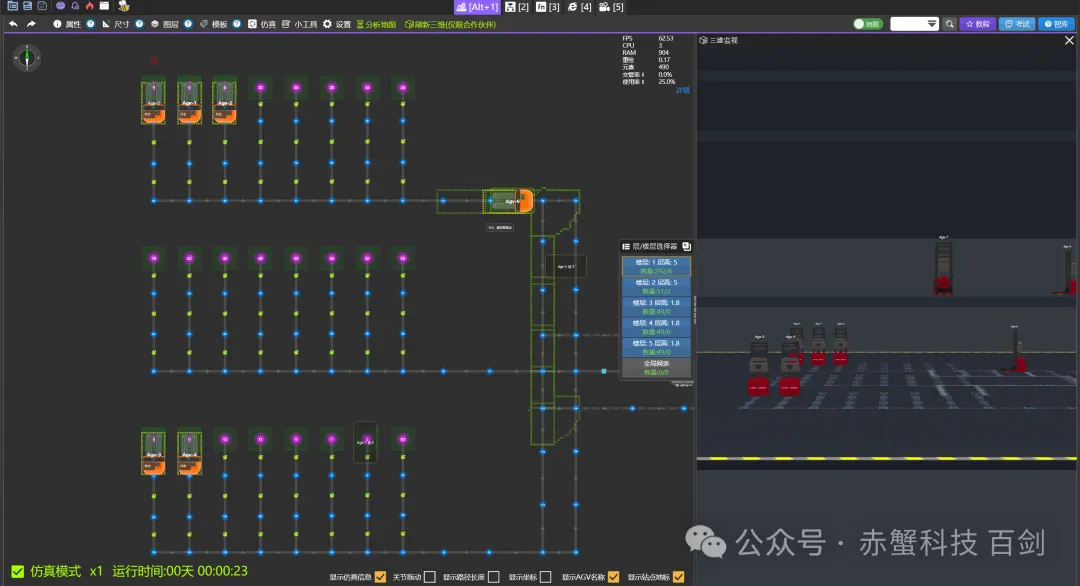
Task: Toggle the 地图 switch
Action: point(868,23)
